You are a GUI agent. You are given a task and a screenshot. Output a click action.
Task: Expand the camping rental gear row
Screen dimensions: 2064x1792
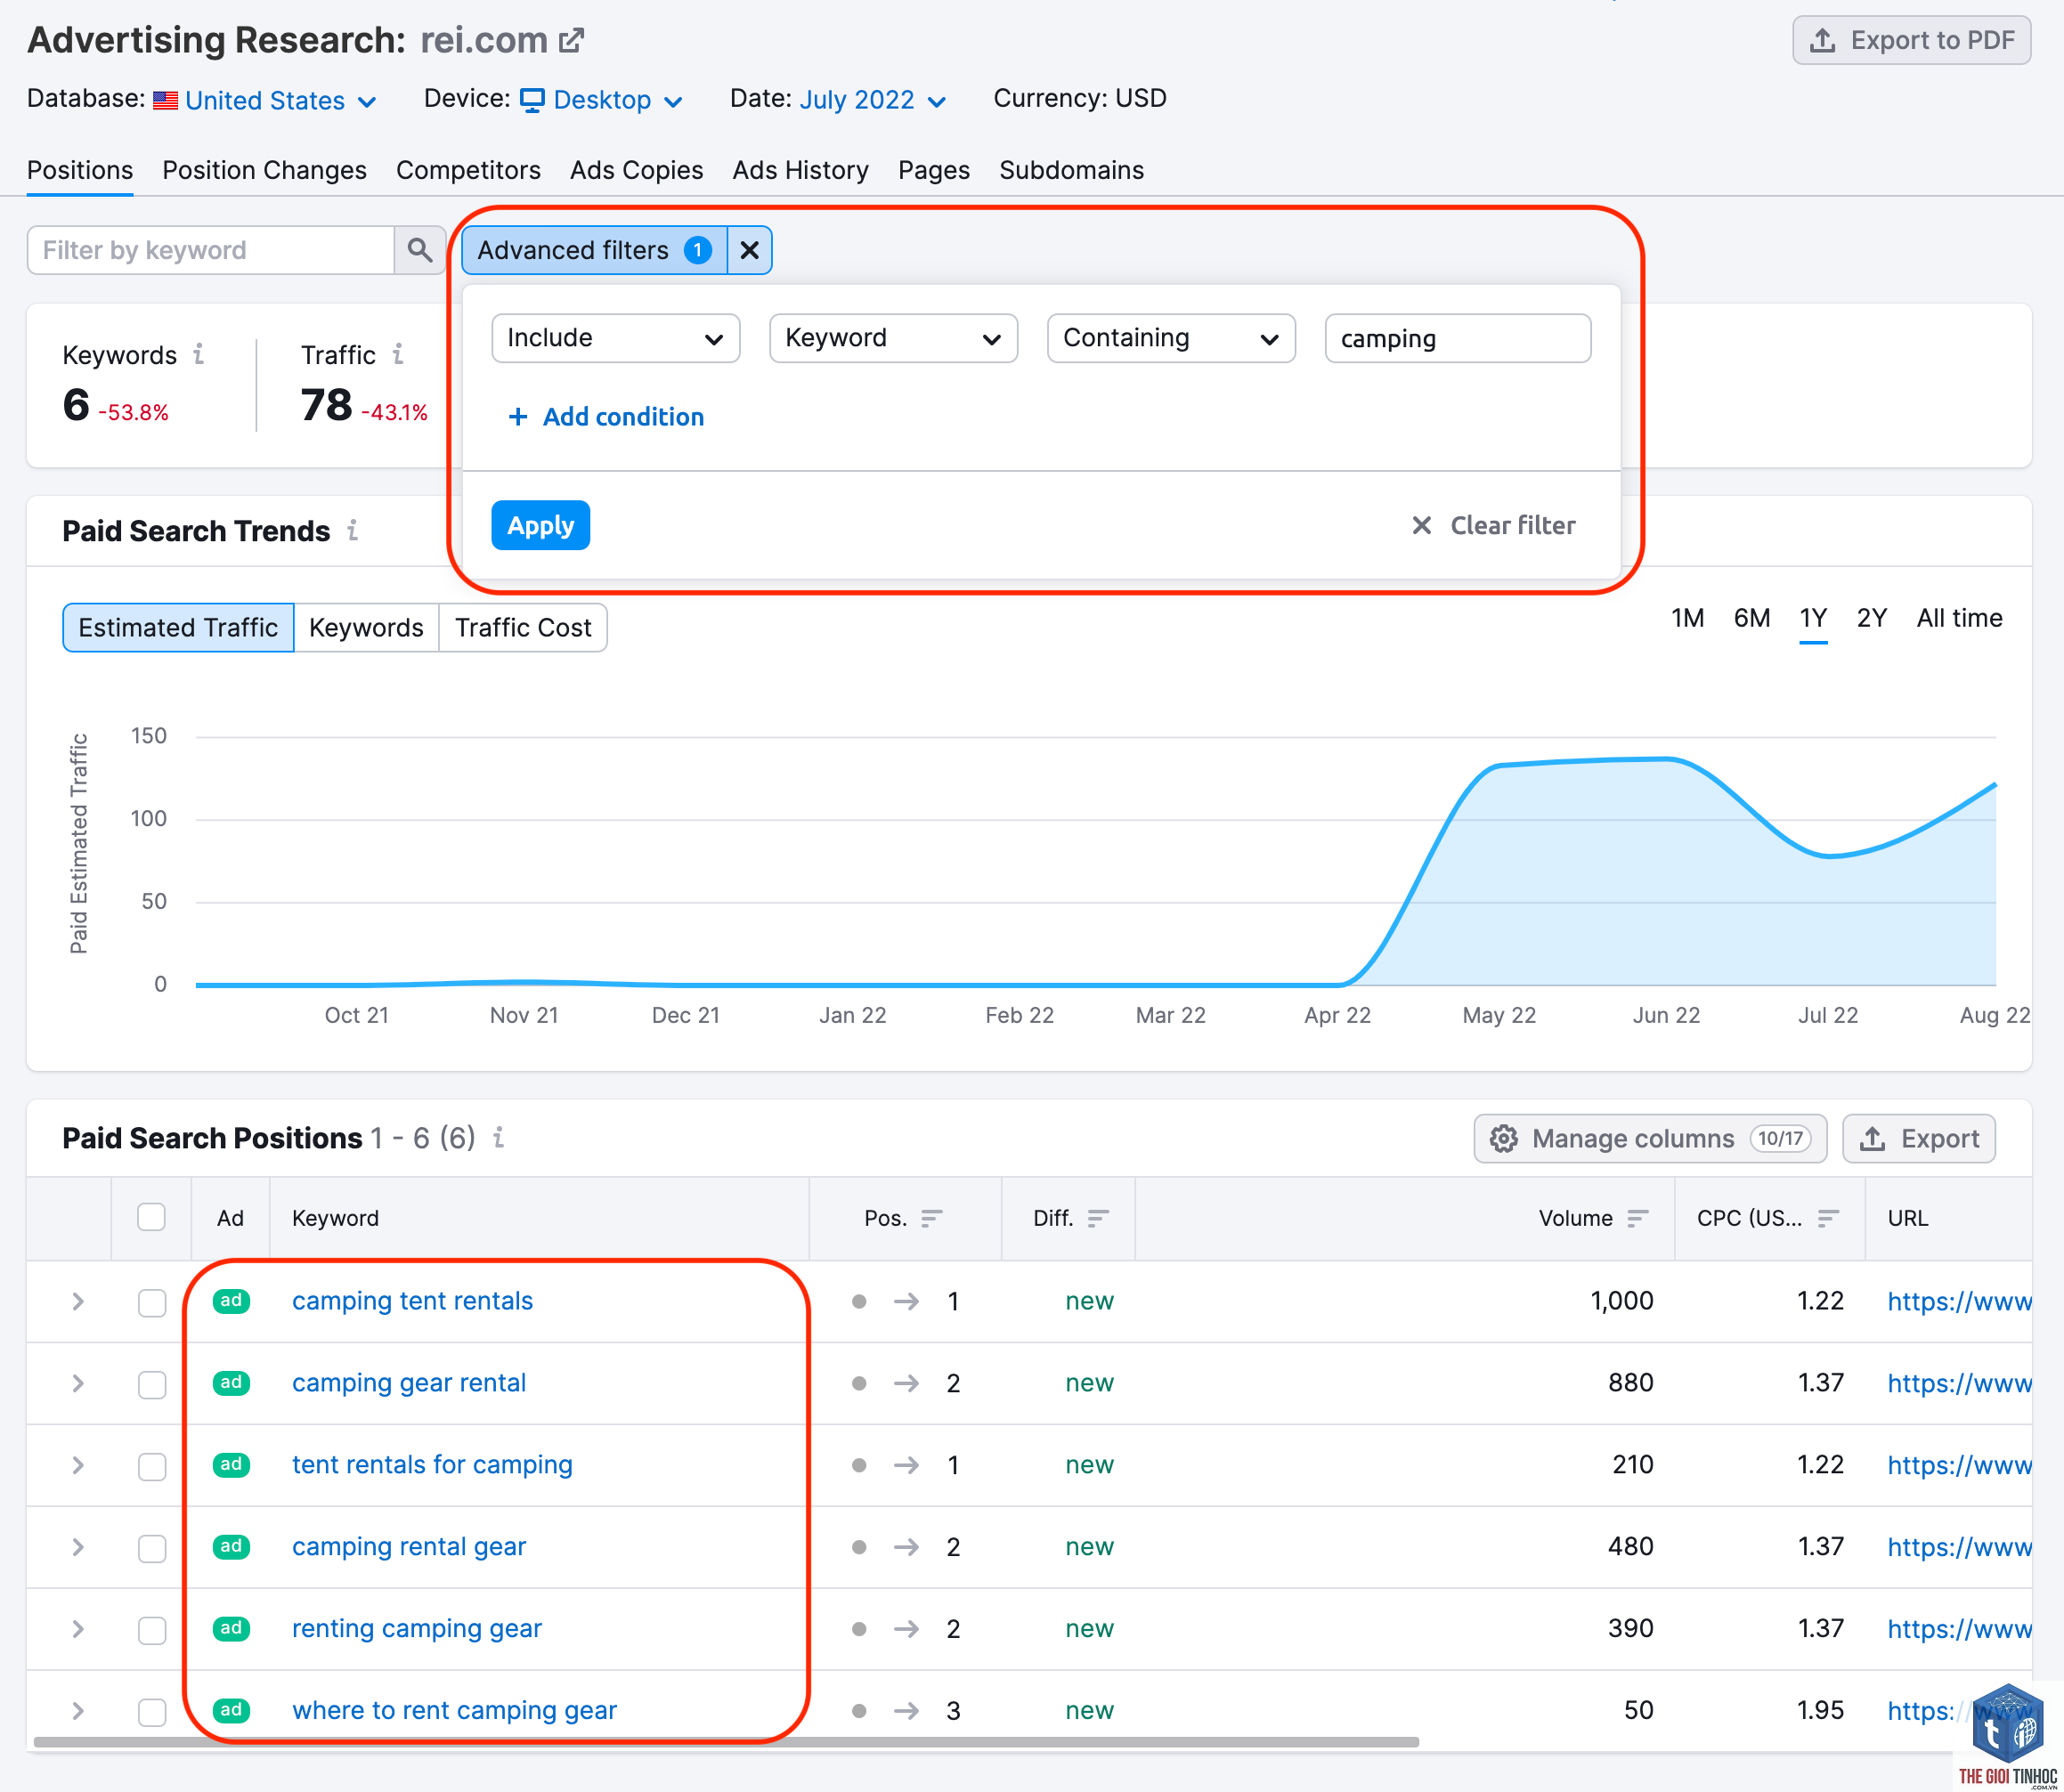pyautogui.click(x=78, y=1547)
